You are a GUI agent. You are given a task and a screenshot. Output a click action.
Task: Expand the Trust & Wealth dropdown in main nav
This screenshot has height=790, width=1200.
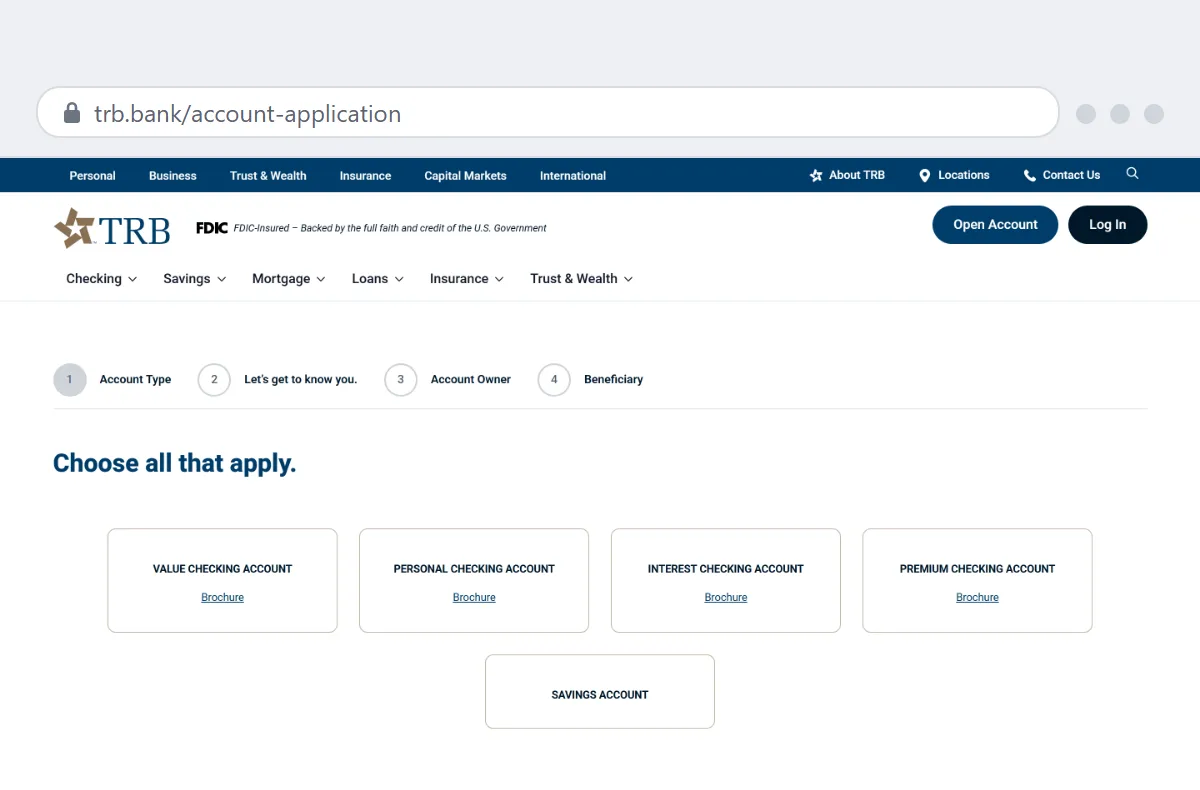(582, 279)
